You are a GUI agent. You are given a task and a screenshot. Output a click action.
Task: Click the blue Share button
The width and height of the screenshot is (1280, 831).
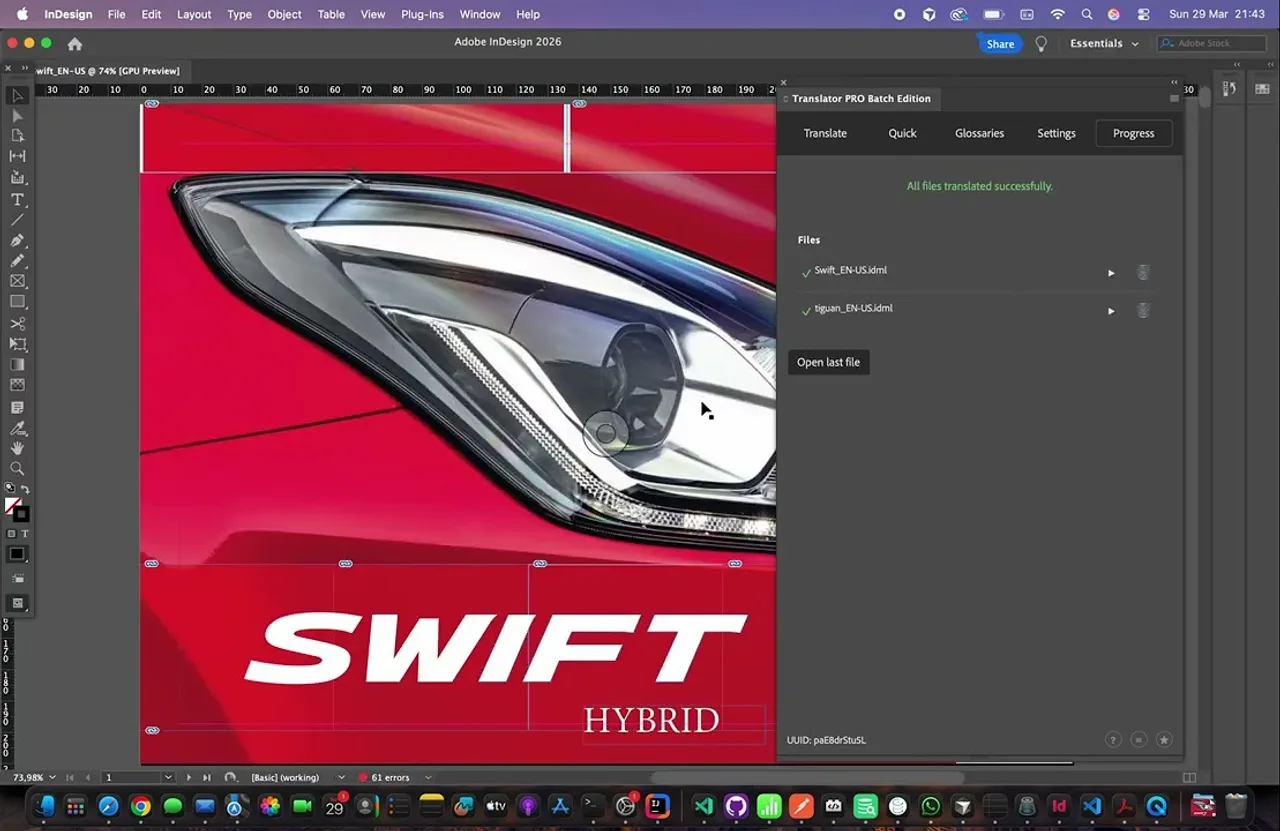[1000, 43]
